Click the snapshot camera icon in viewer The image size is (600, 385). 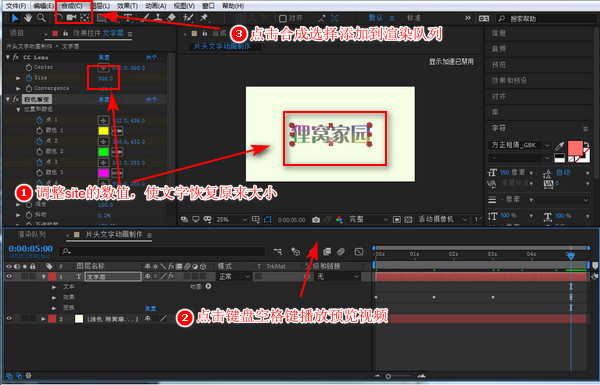[x=316, y=220]
